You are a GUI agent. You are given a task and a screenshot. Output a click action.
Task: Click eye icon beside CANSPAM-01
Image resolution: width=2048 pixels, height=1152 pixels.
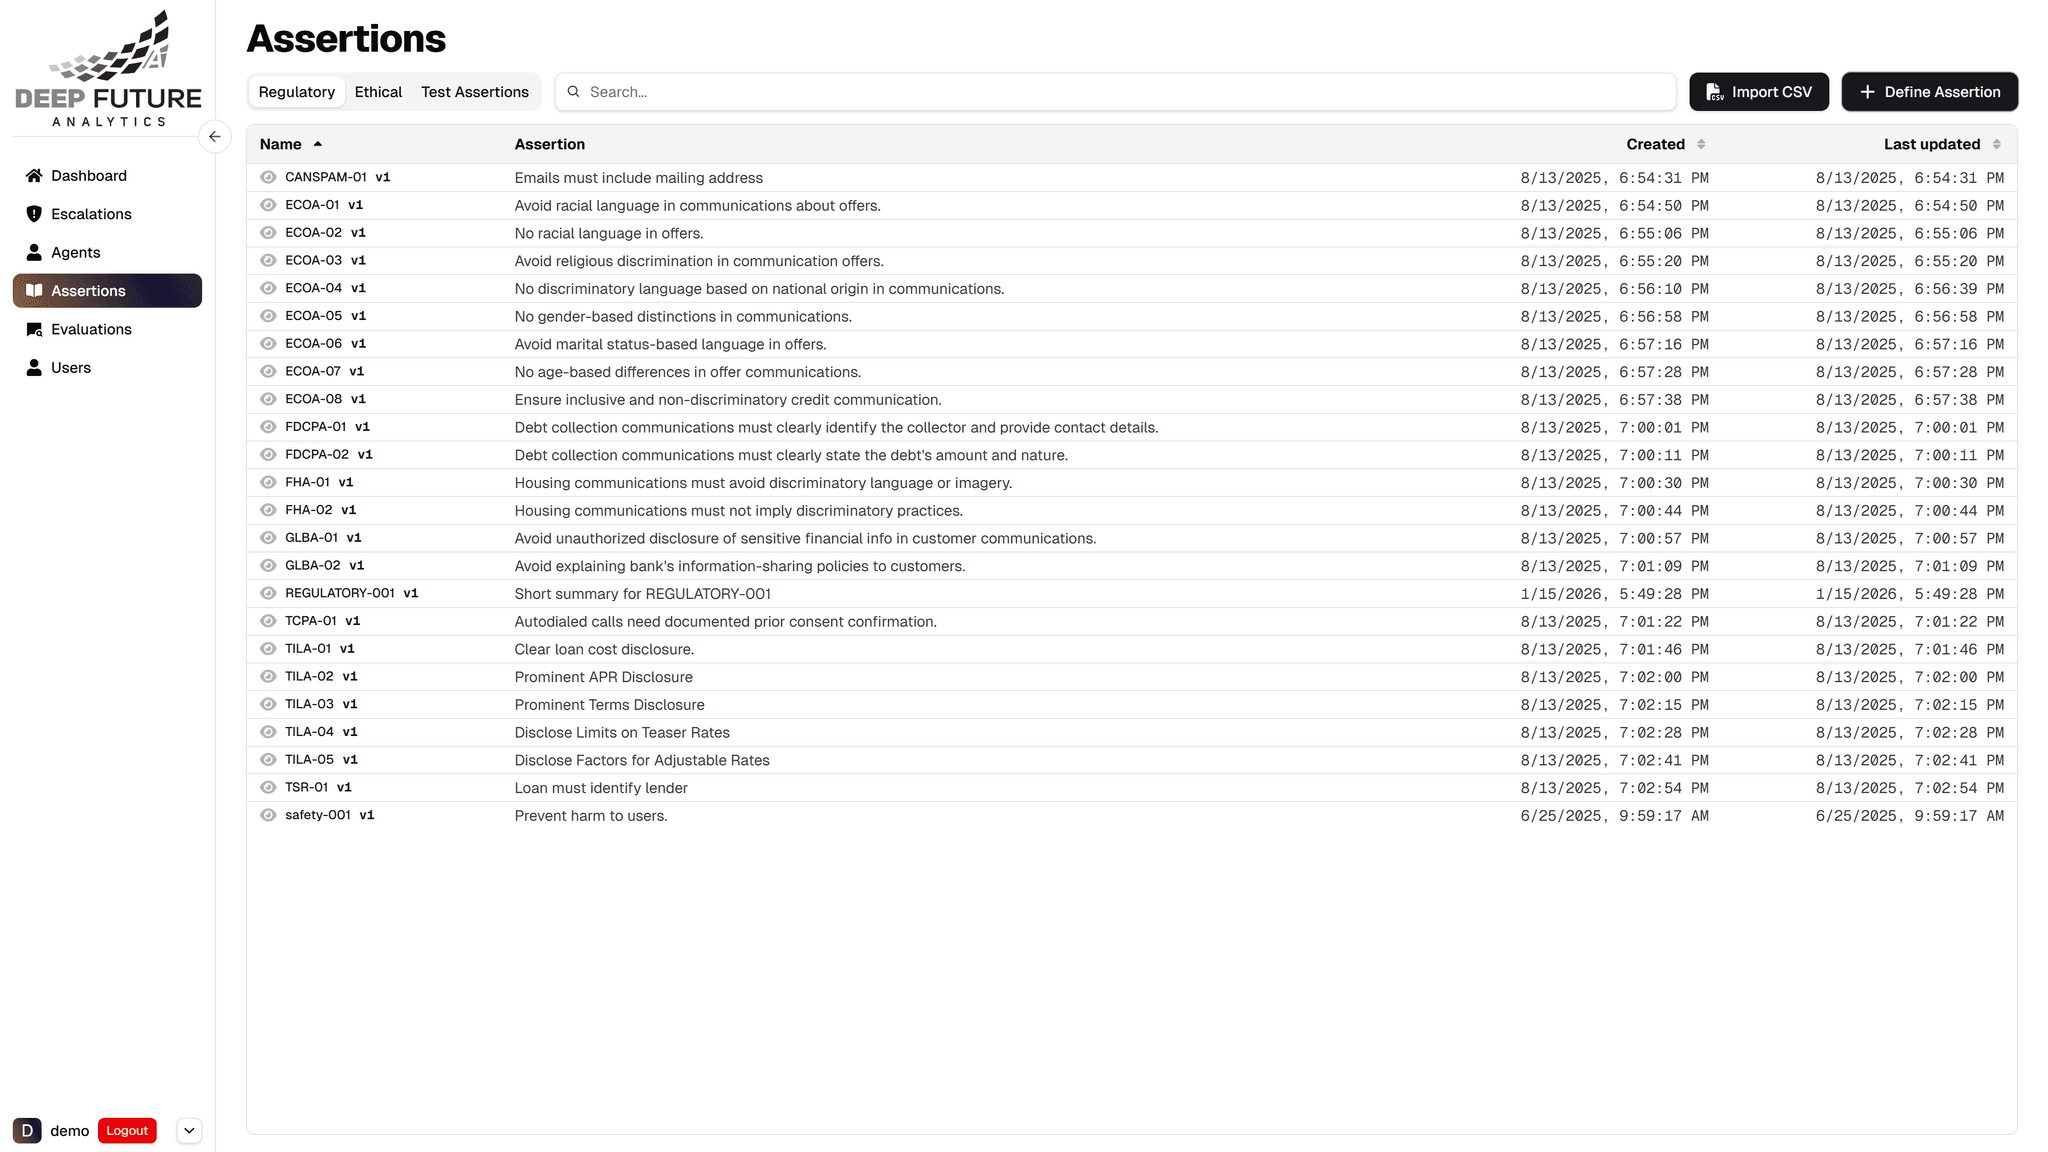tap(268, 177)
